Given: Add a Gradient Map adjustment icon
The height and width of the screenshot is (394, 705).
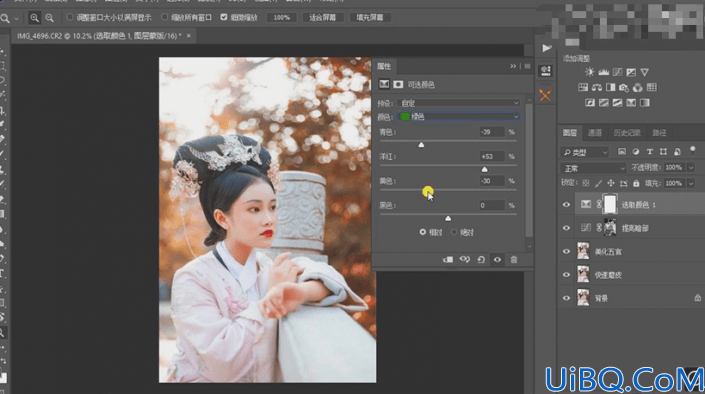Looking at the screenshot, I should 645,103.
